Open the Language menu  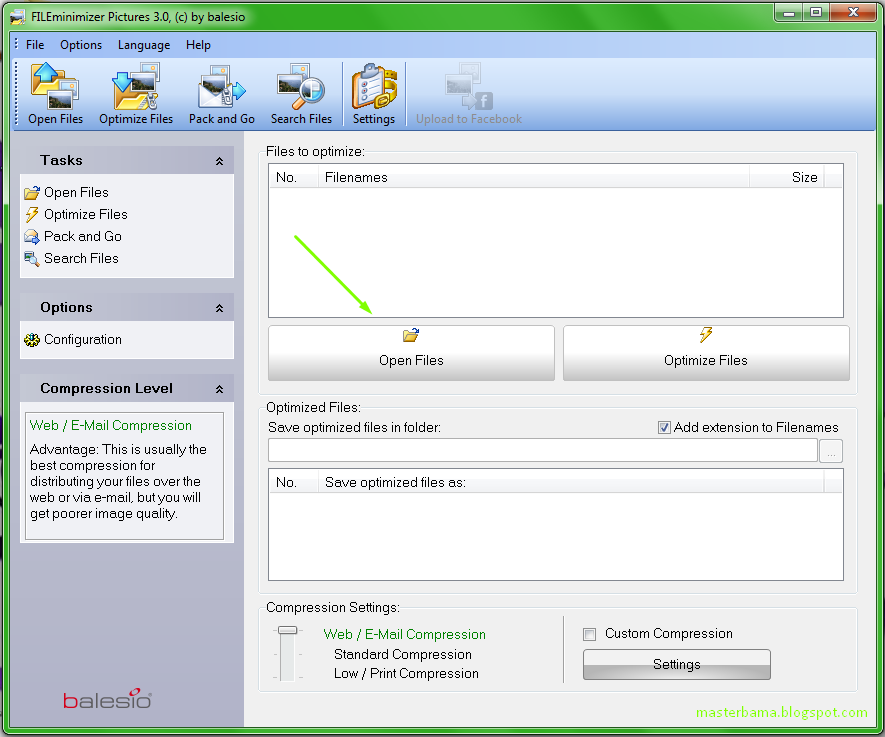click(x=143, y=44)
